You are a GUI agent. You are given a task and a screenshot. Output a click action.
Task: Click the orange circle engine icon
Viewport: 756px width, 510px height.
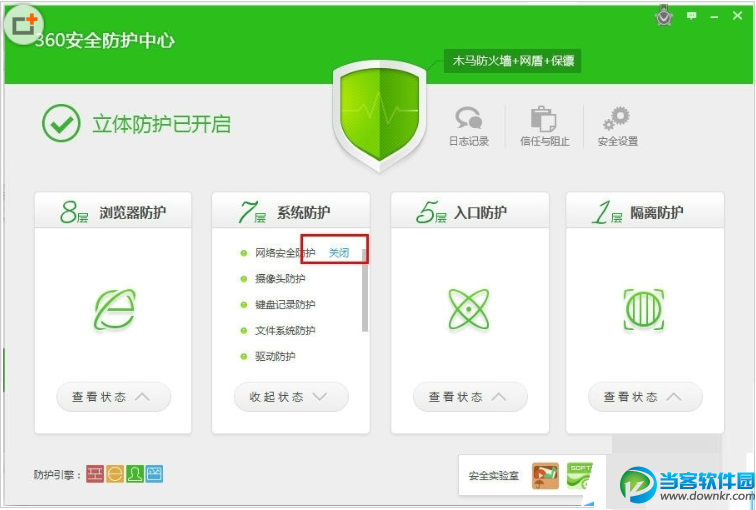click(115, 474)
